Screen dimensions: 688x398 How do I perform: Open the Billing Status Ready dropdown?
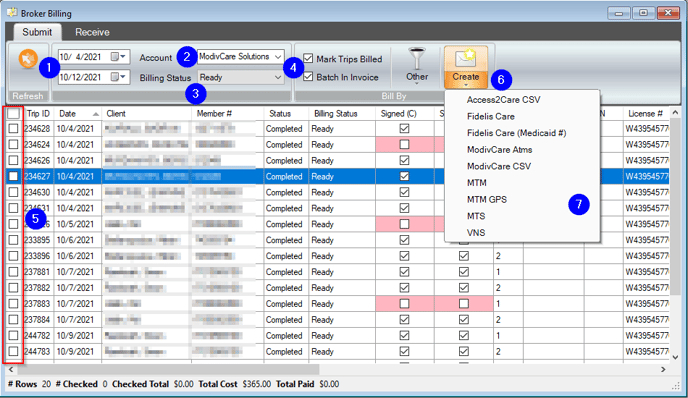click(x=278, y=77)
